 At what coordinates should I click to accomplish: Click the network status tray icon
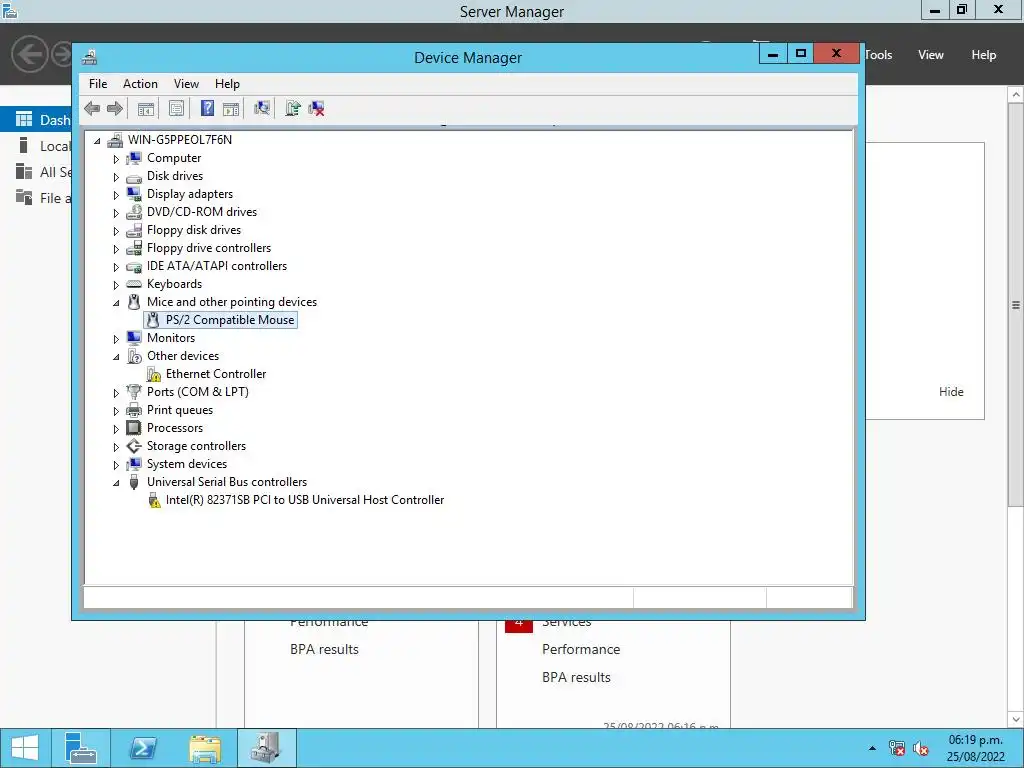coord(897,748)
